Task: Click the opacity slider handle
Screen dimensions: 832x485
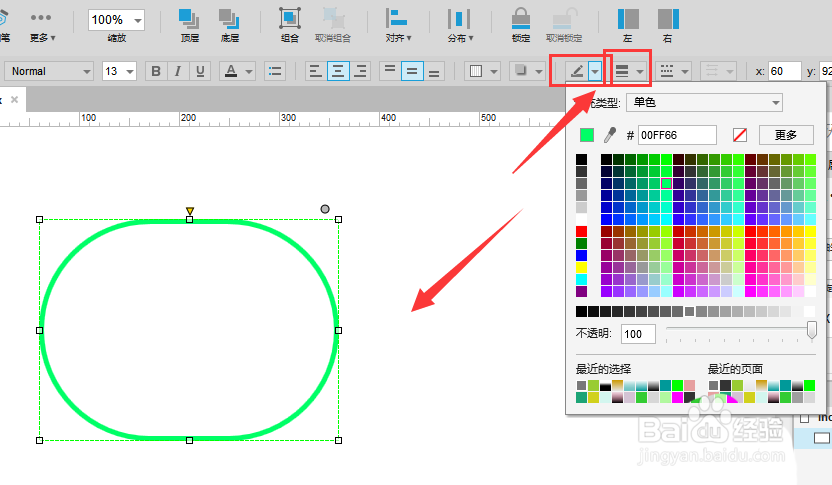Action: pyautogui.click(x=811, y=330)
